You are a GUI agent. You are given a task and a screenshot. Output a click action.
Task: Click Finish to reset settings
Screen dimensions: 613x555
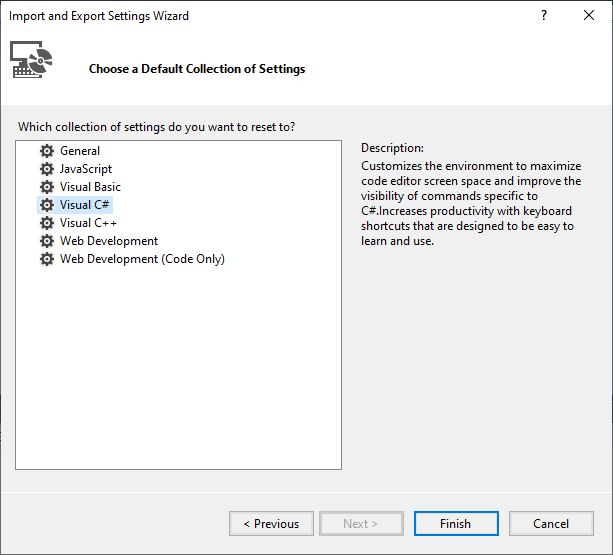456,523
